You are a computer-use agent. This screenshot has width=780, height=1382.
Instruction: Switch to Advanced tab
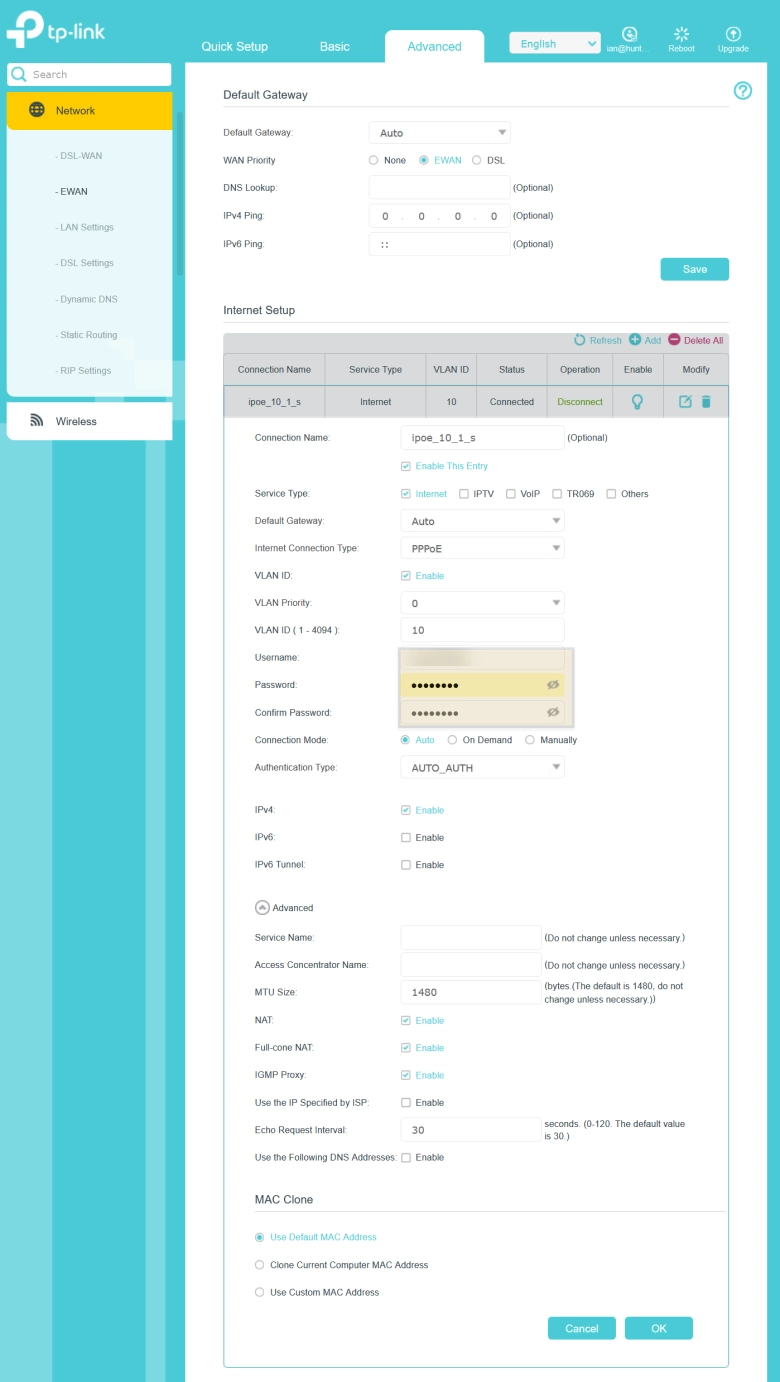pos(434,46)
